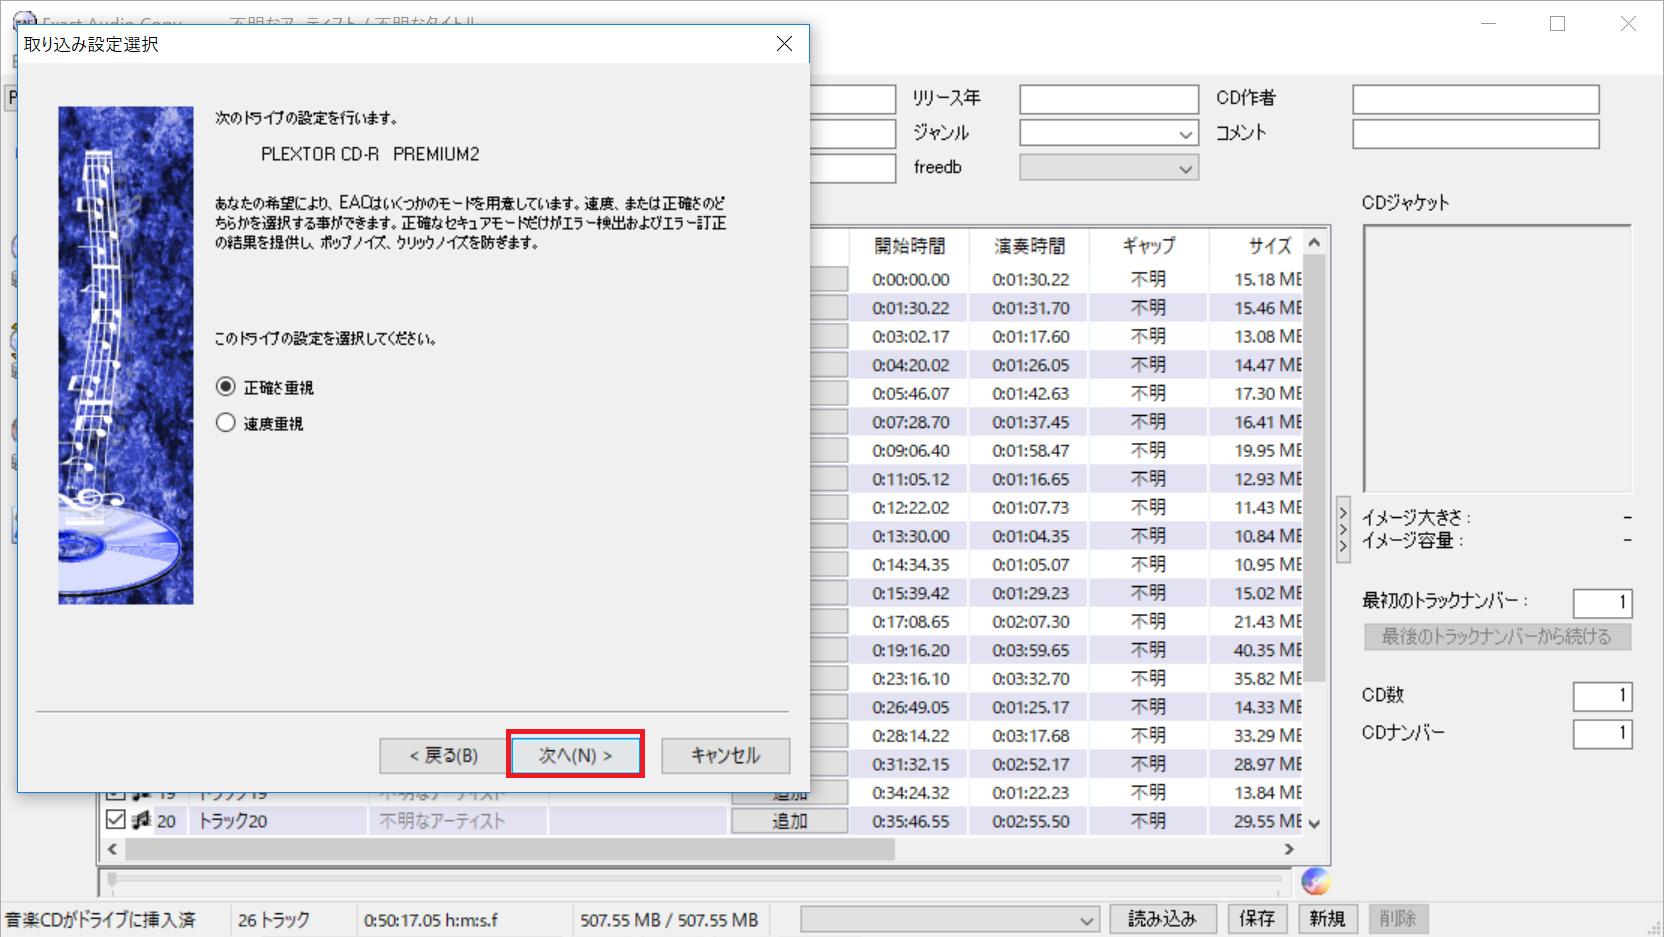Click the 演奏時間 column header
This screenshot has height=937, width=1664.
(x=1029, y=246)
